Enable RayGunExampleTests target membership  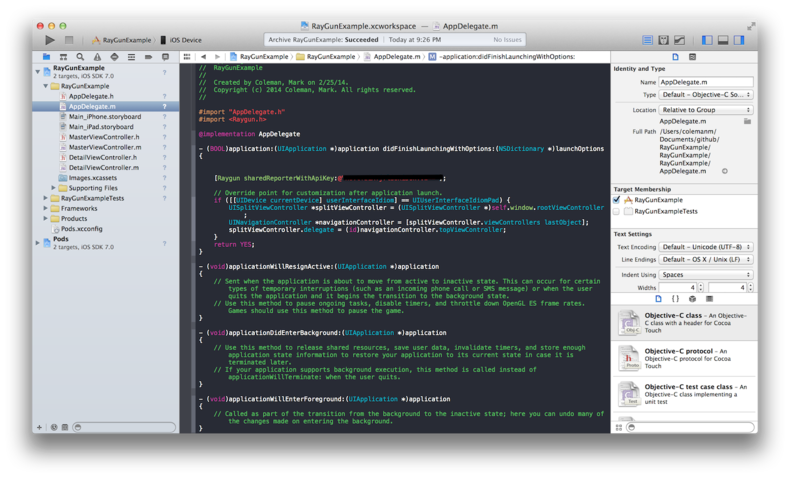616,212
